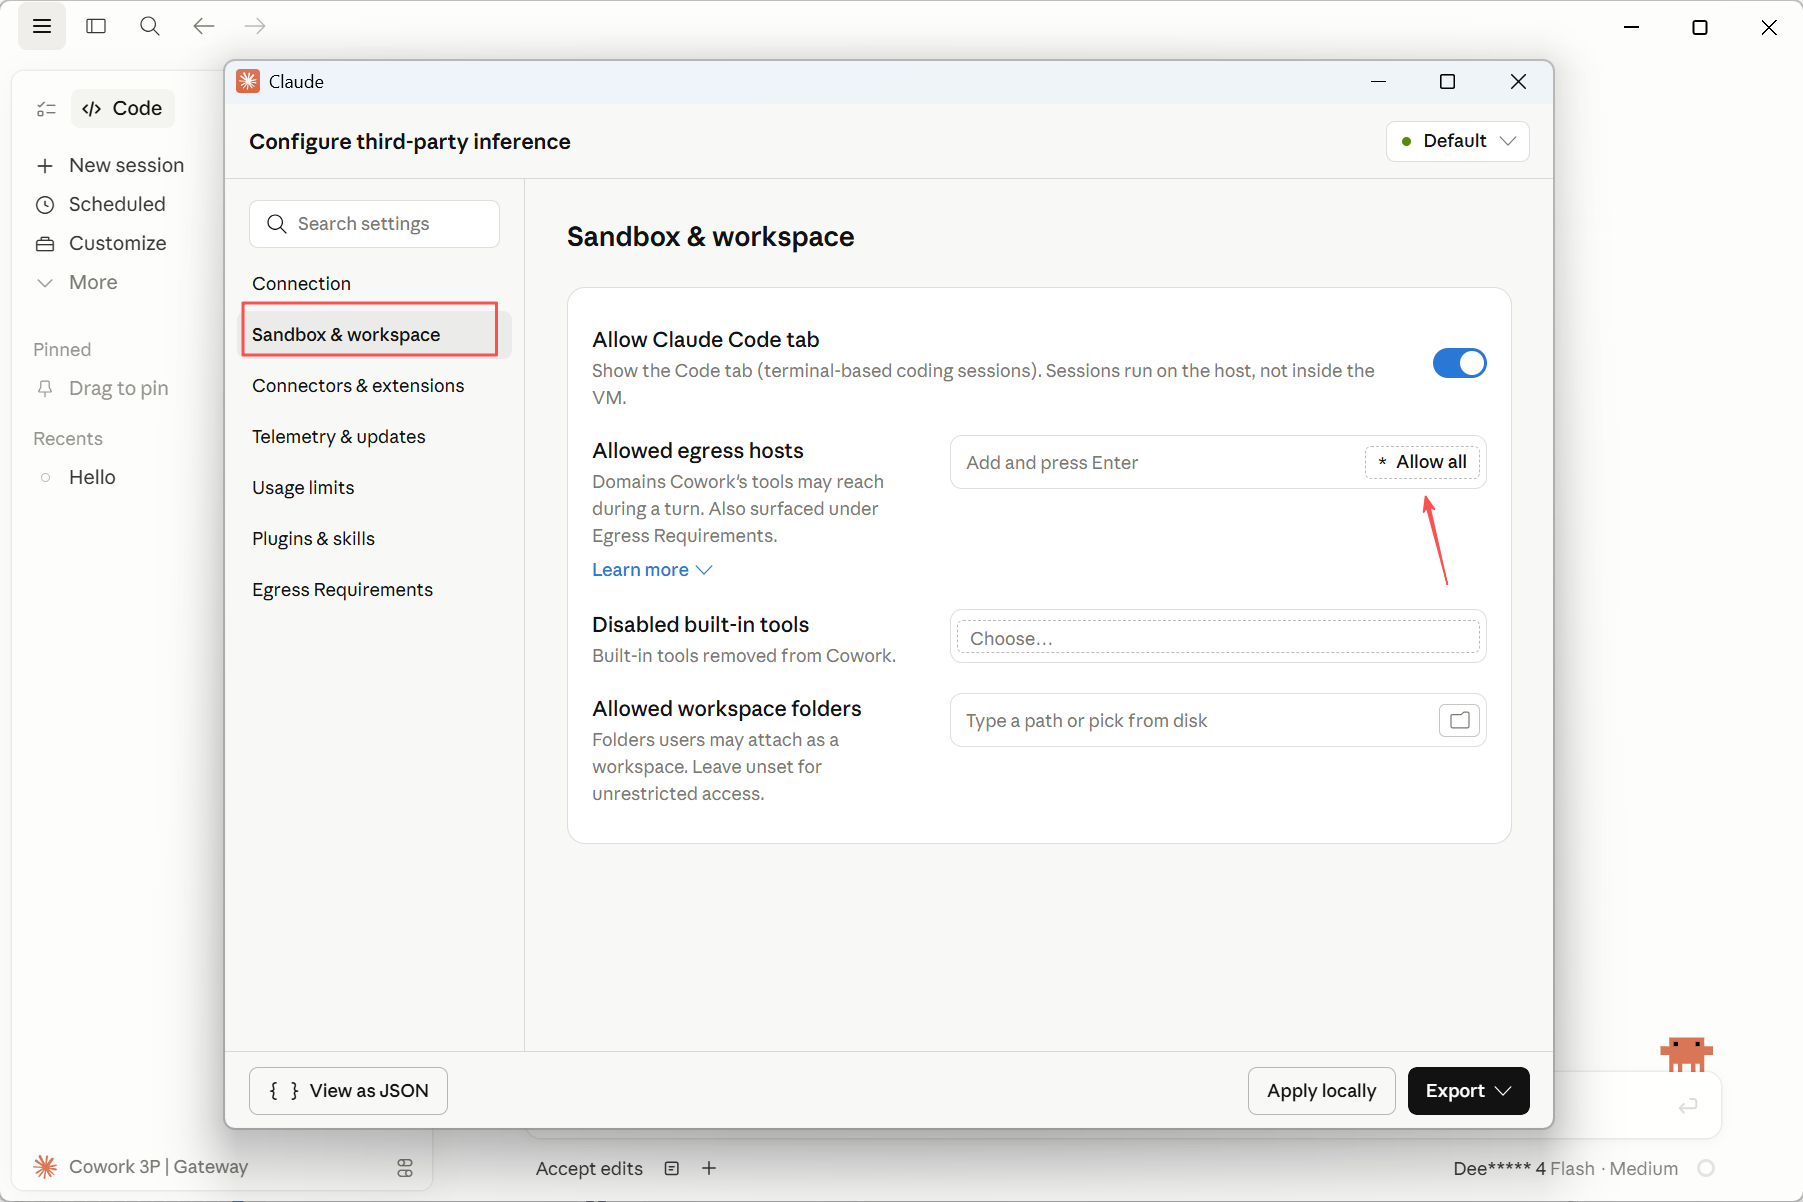Image resolution: width=1803 pixels, height=1202 pixels.
Task: Click the folder picker icon for workspace folders
Action: 1459,720
